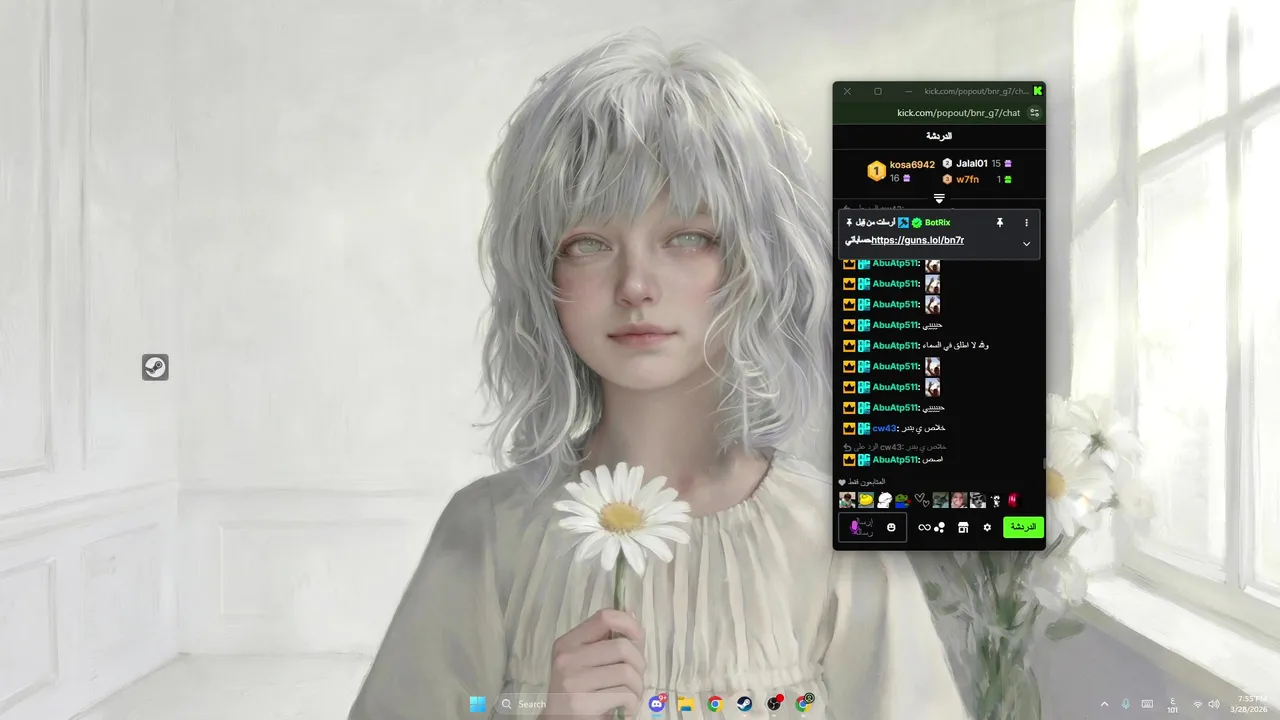Click the followers-only heart indicator above the emotes
Viewport: 1280px width, 720px height.
point(842,482)
